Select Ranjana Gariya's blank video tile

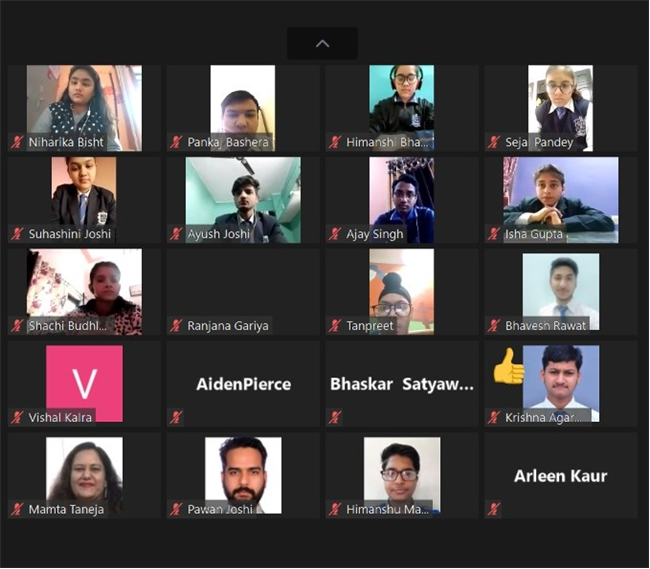point(243,292)
